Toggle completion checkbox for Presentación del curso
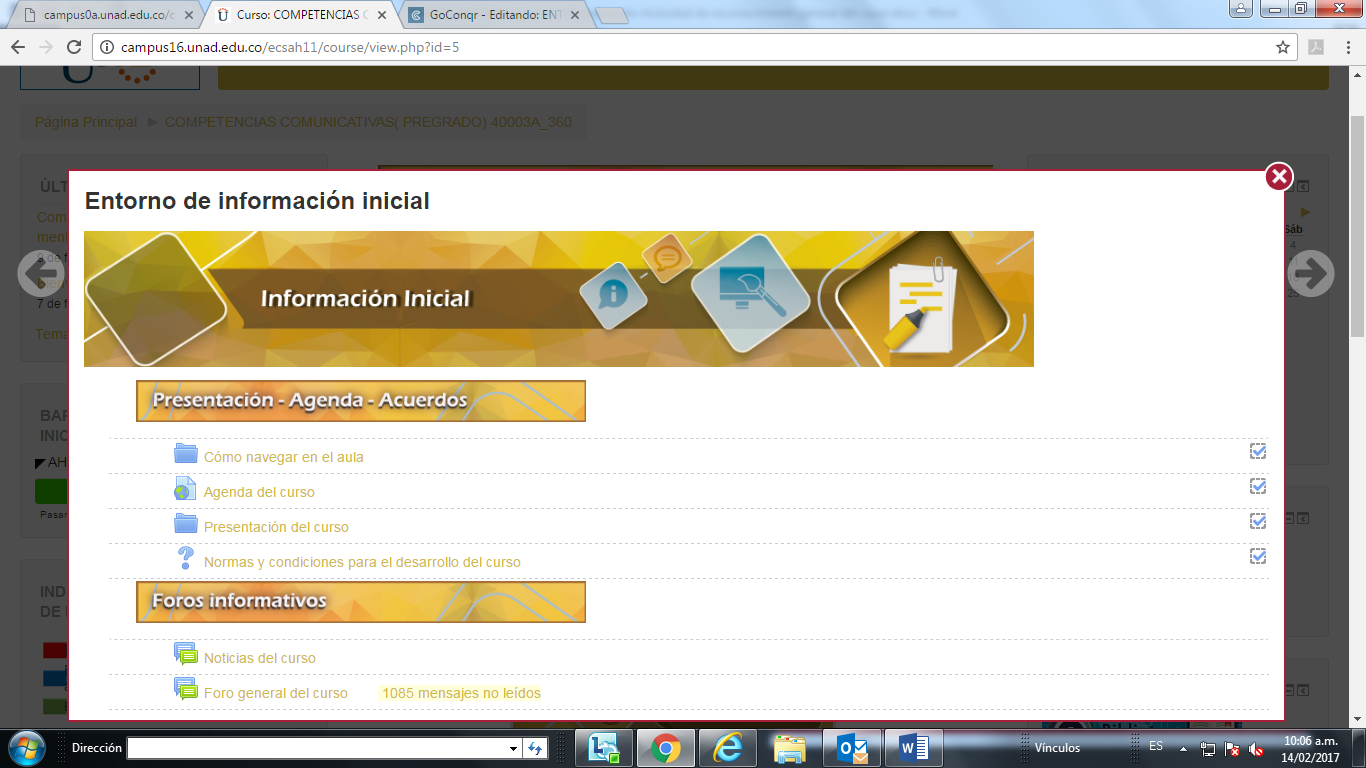 click(1258, 521)
